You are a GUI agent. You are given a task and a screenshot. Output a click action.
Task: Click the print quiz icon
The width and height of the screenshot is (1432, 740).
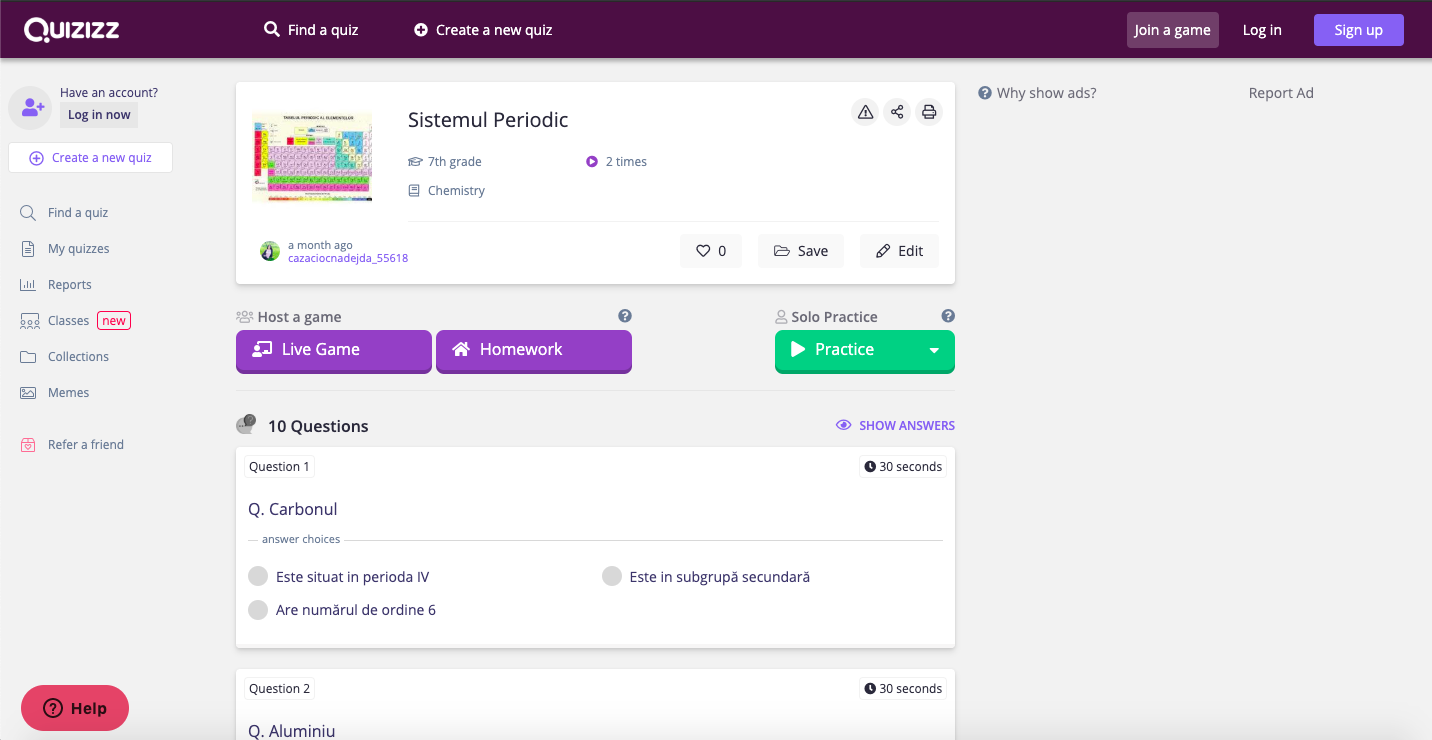pos(929,112)
